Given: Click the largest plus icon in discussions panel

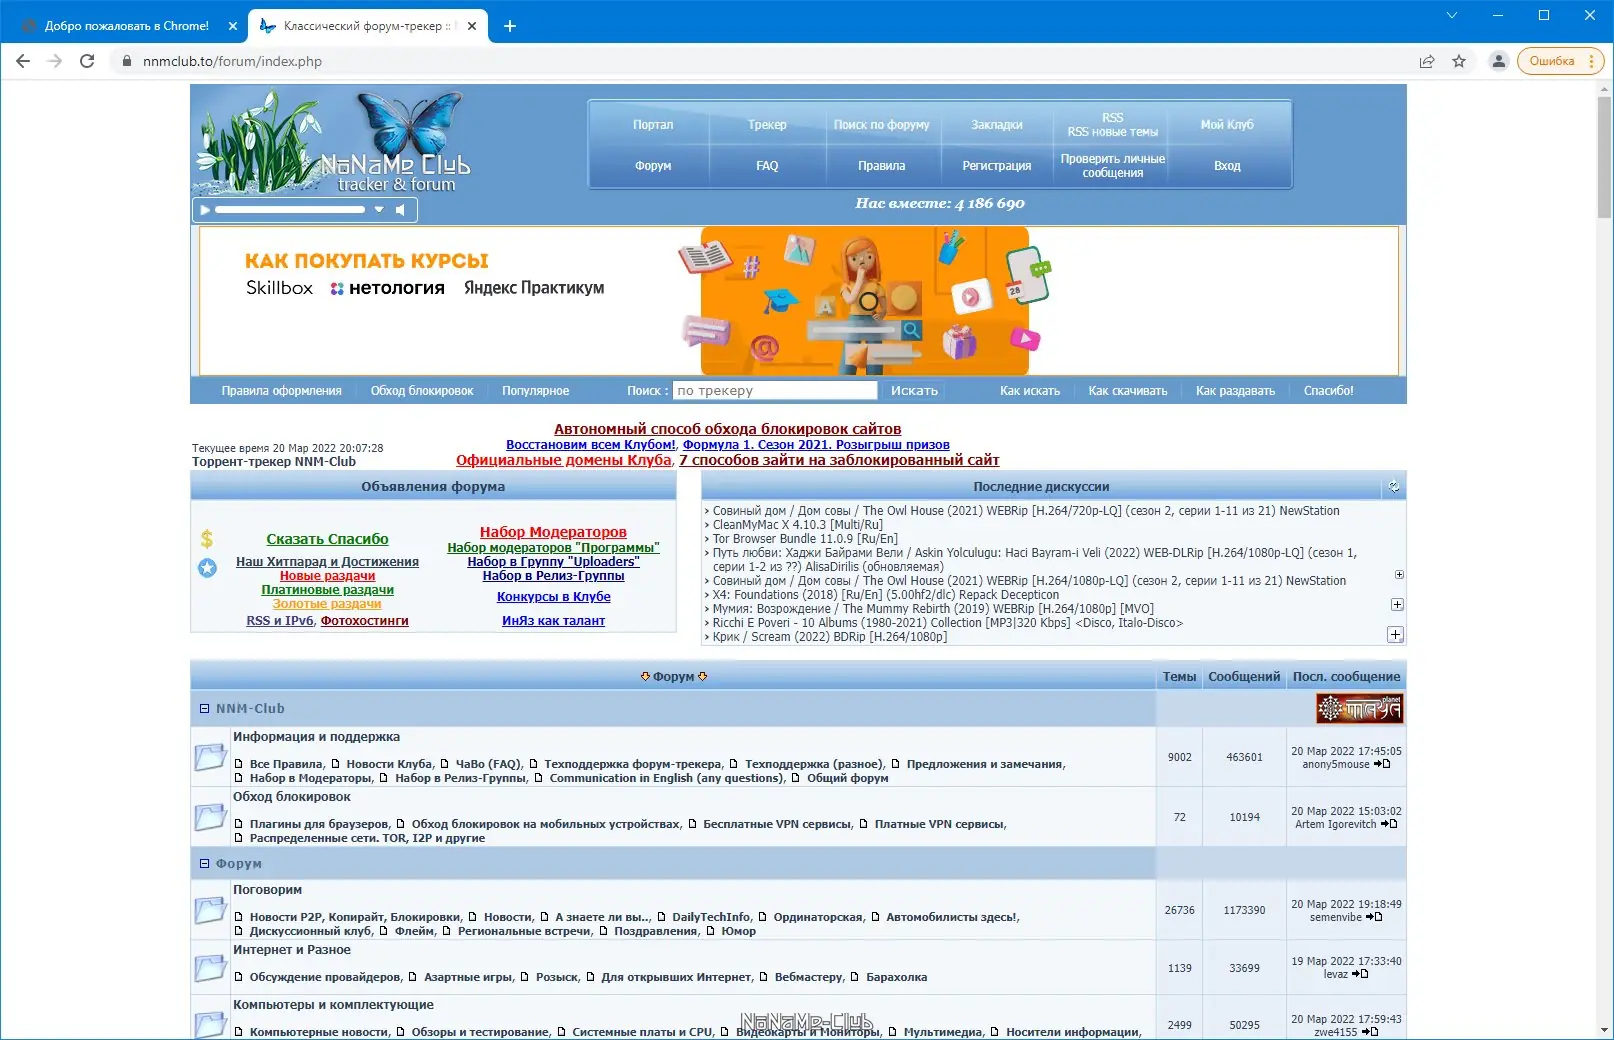Looking at the screenshot, I should (1396, 635).
